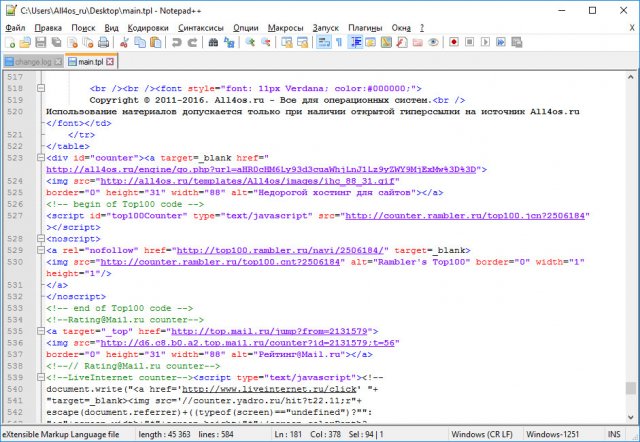
Task: Collapse the LiveInternet fold at line 539
Action: 41,377
